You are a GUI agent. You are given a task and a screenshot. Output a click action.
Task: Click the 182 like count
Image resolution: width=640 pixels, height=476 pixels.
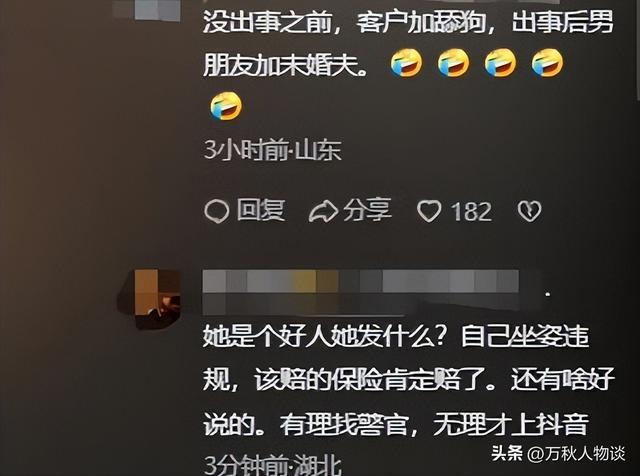tap(471, 212)
